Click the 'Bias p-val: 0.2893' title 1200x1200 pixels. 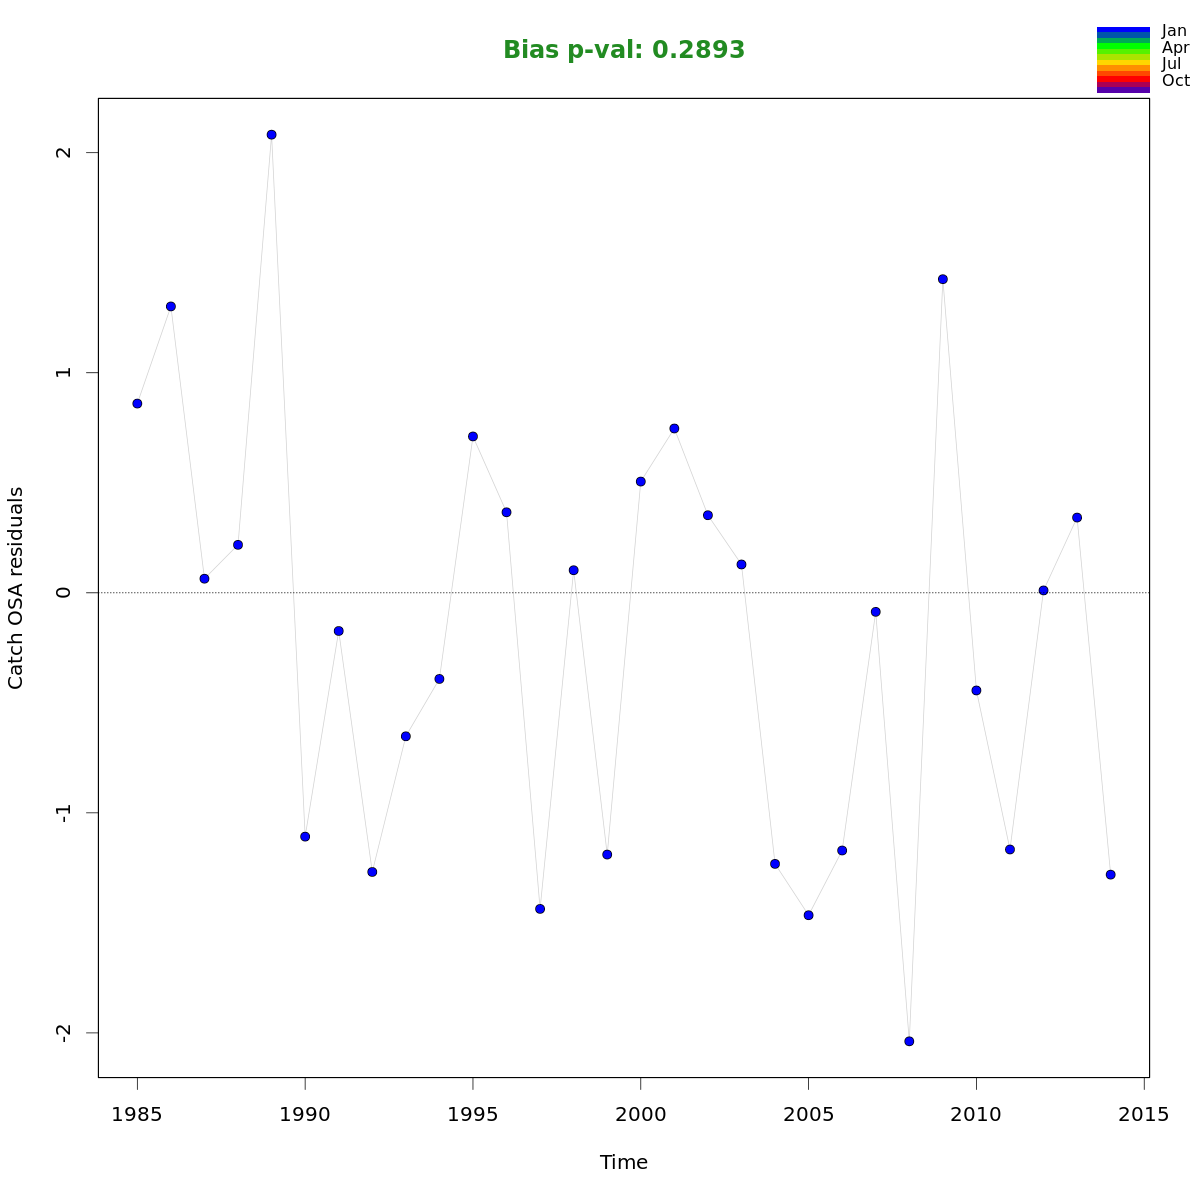point(624,50)
